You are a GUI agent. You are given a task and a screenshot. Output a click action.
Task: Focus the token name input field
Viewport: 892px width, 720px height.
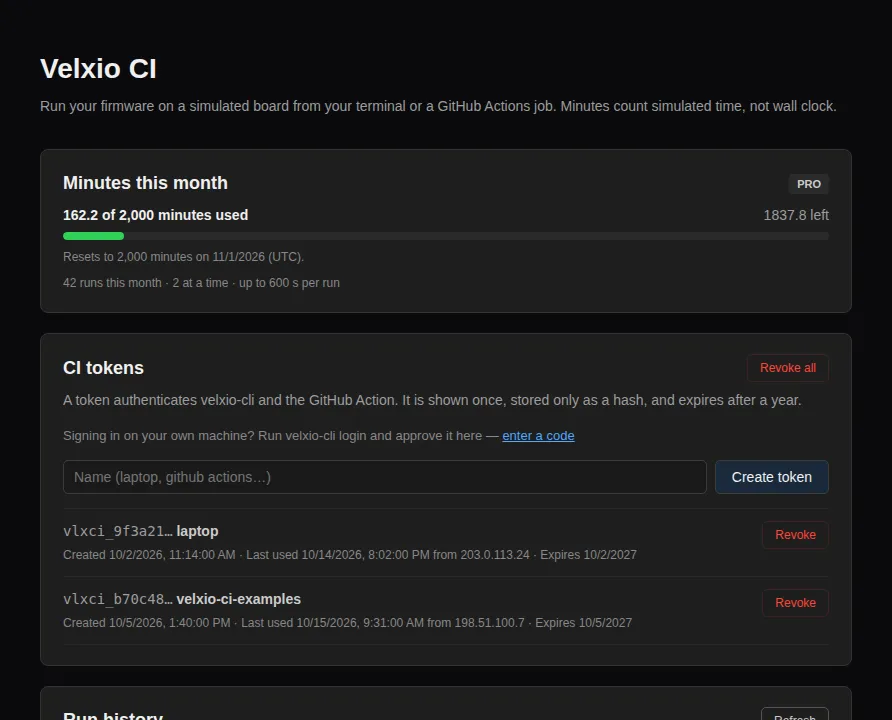385,477
